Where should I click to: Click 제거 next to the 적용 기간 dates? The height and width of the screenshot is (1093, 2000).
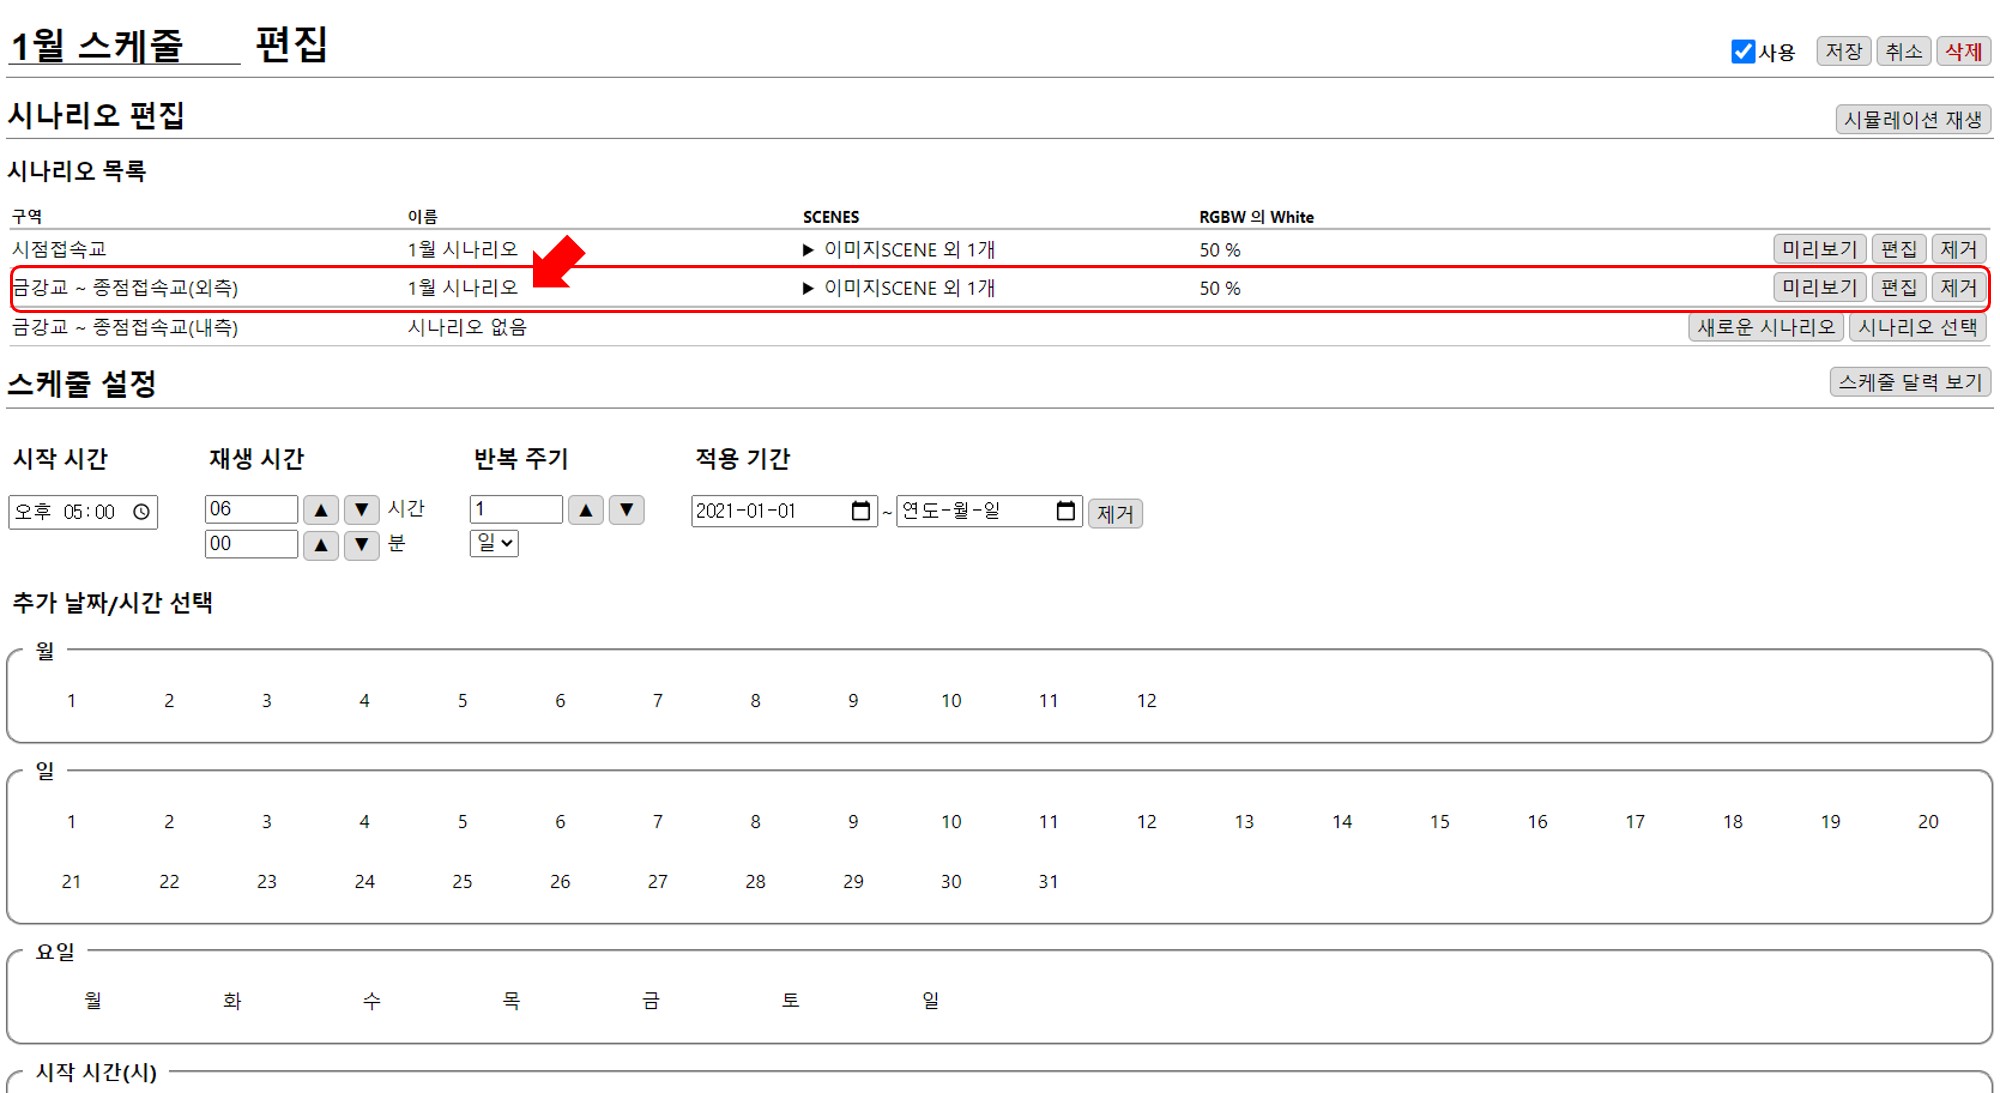click(1115, 514)
